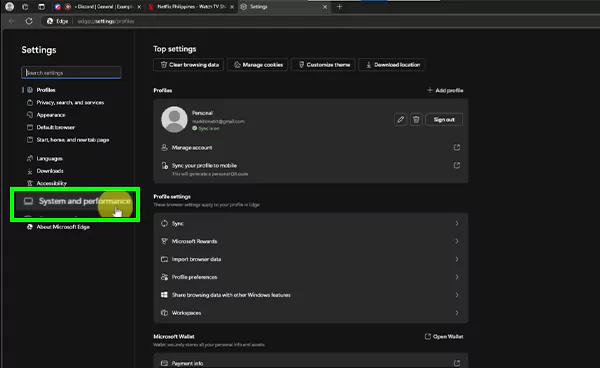600x368 pixels.
Task: Open Payment info external link icon
Action: [457, 363]
